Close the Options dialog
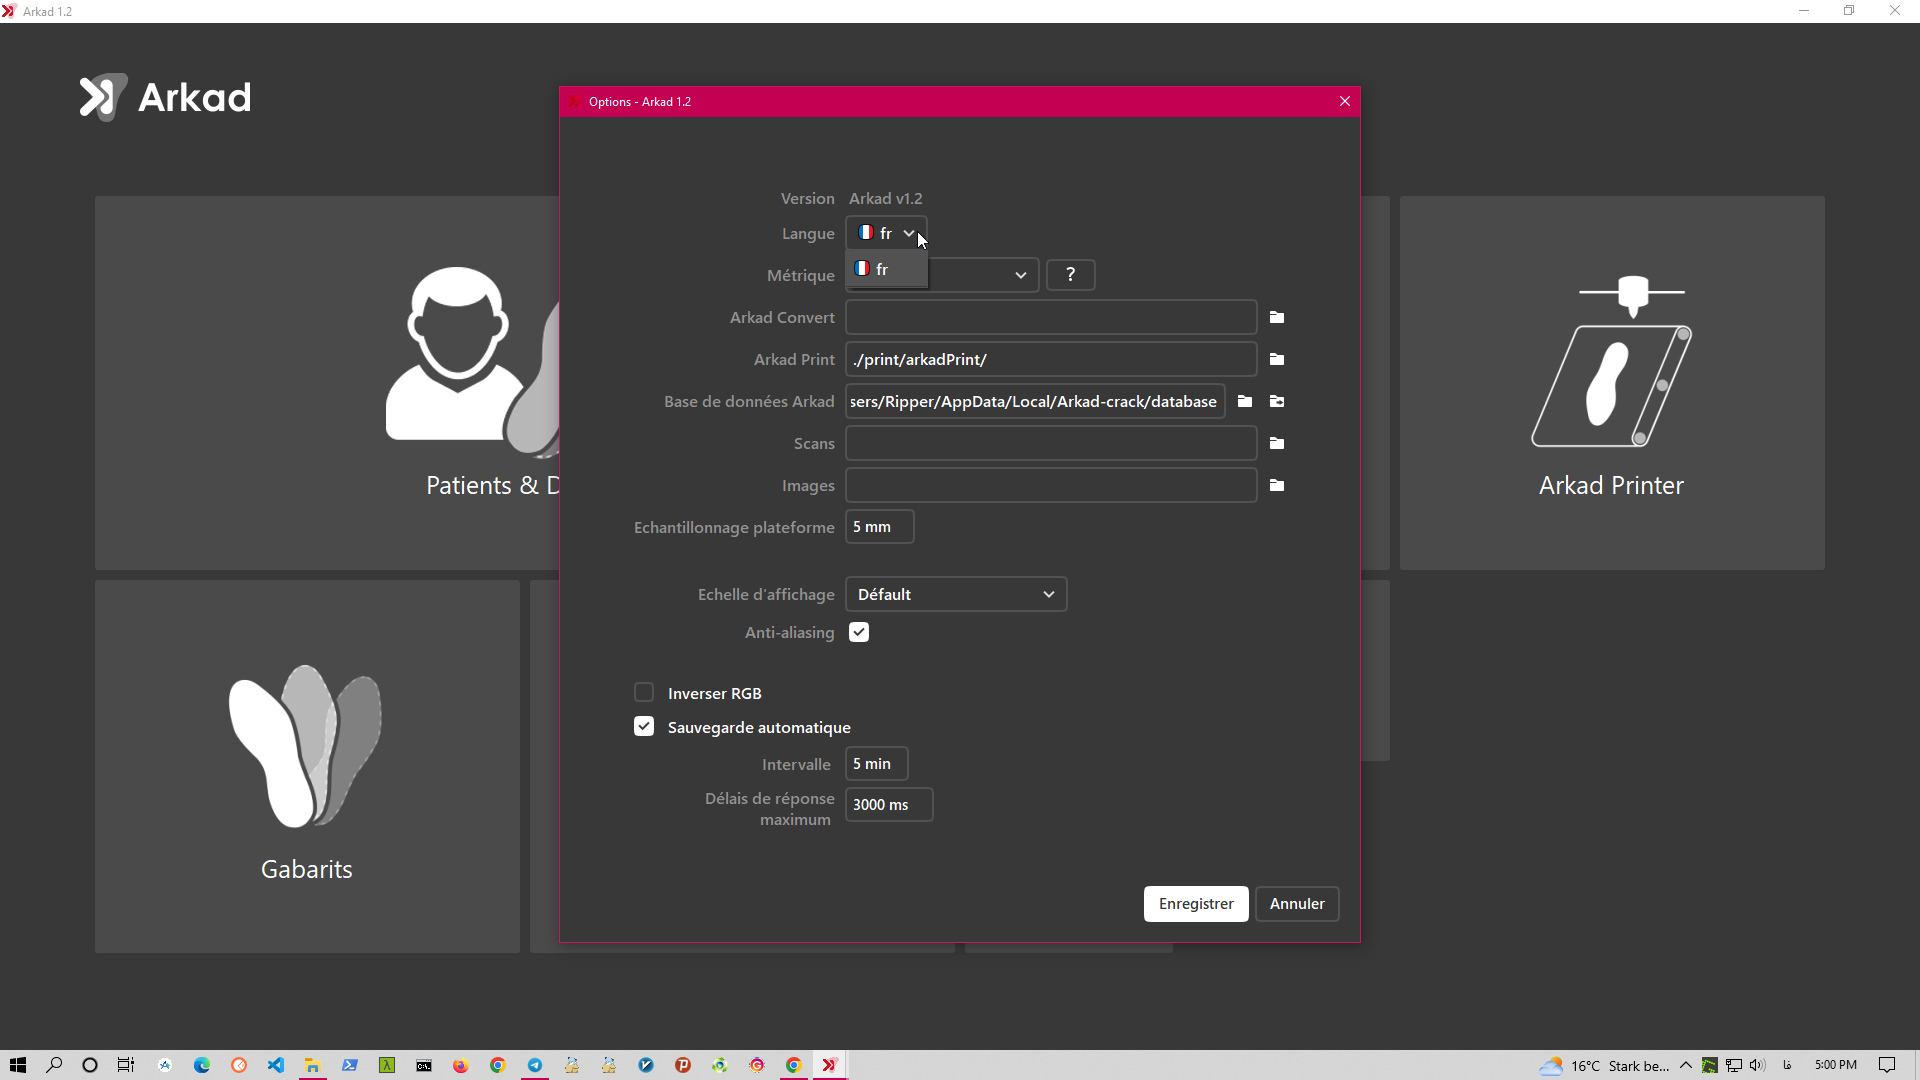Image resolution: width=1920 pixels, height=1080 pixels. pyautogui.click(x=1345, y=101)
